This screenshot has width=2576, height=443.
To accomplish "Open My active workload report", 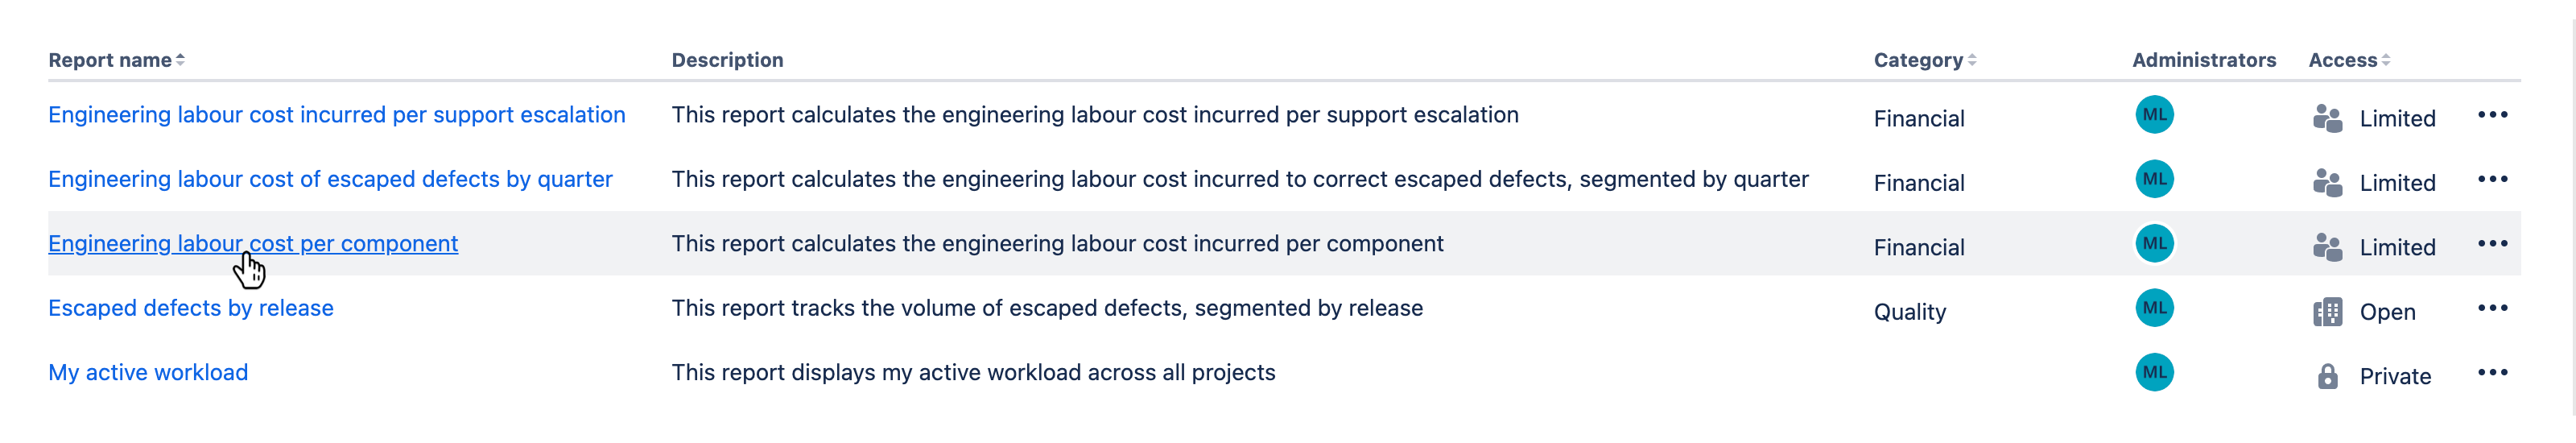I will 148,373.
